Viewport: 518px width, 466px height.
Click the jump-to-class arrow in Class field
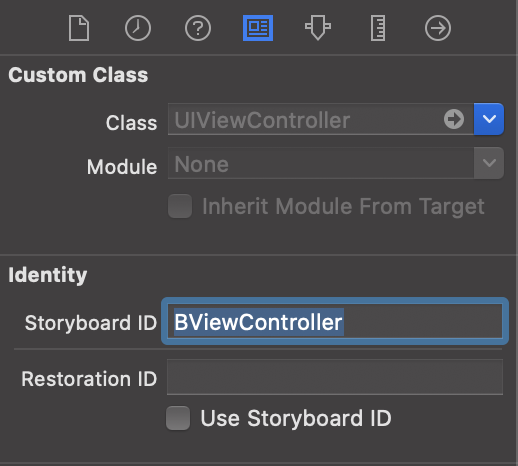click(x=454, y=119)
